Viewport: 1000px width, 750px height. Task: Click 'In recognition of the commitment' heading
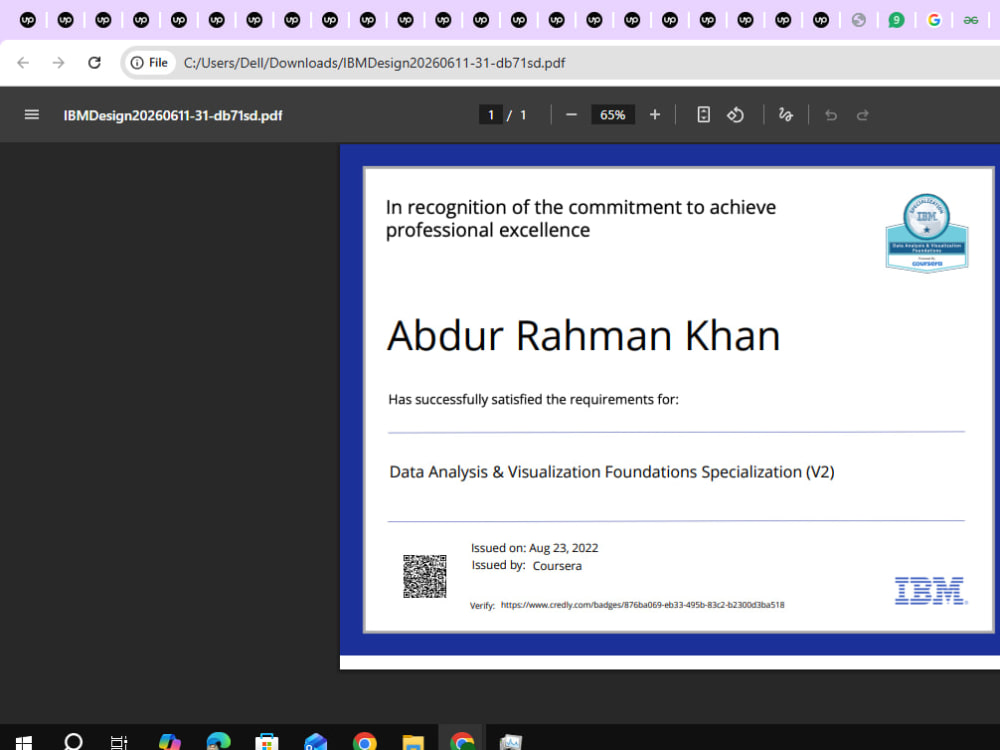coord(580,218)
